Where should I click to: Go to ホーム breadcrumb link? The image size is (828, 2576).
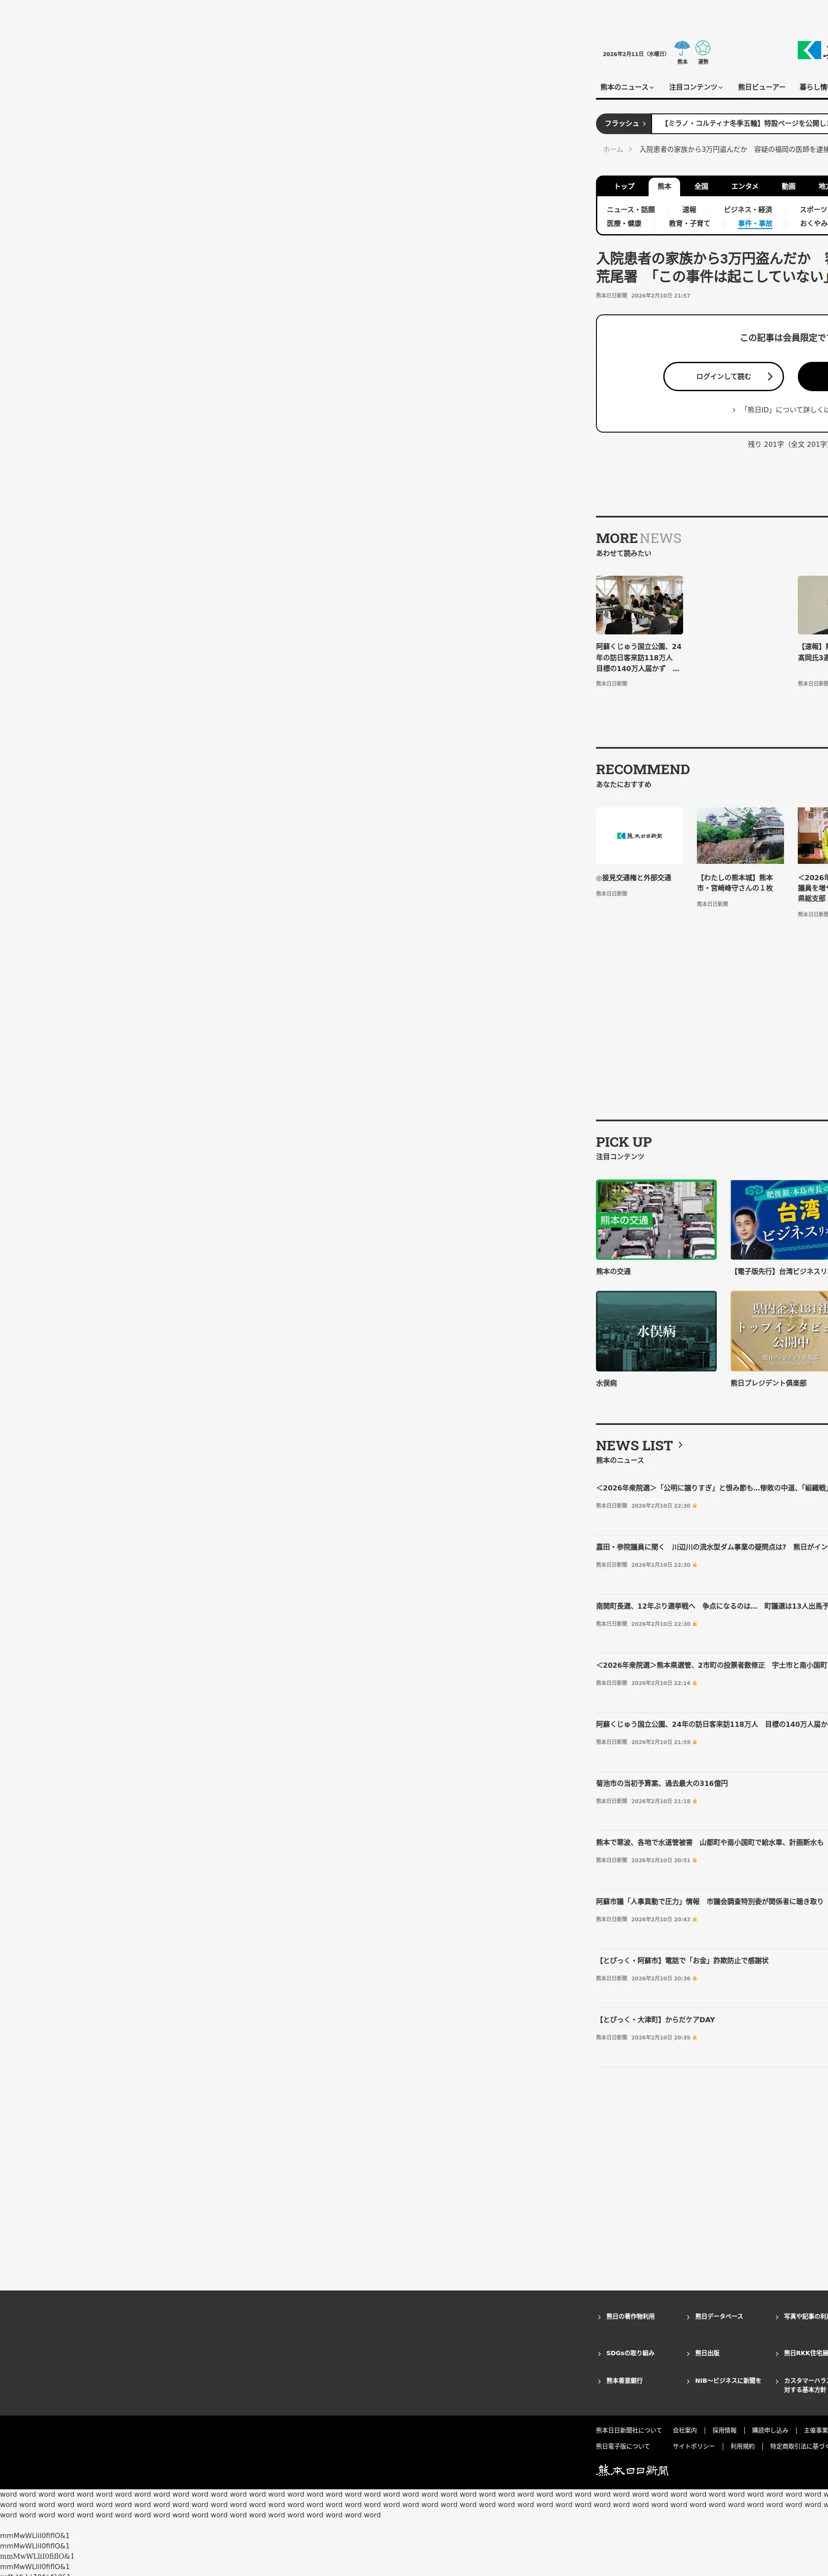[612, 149]
